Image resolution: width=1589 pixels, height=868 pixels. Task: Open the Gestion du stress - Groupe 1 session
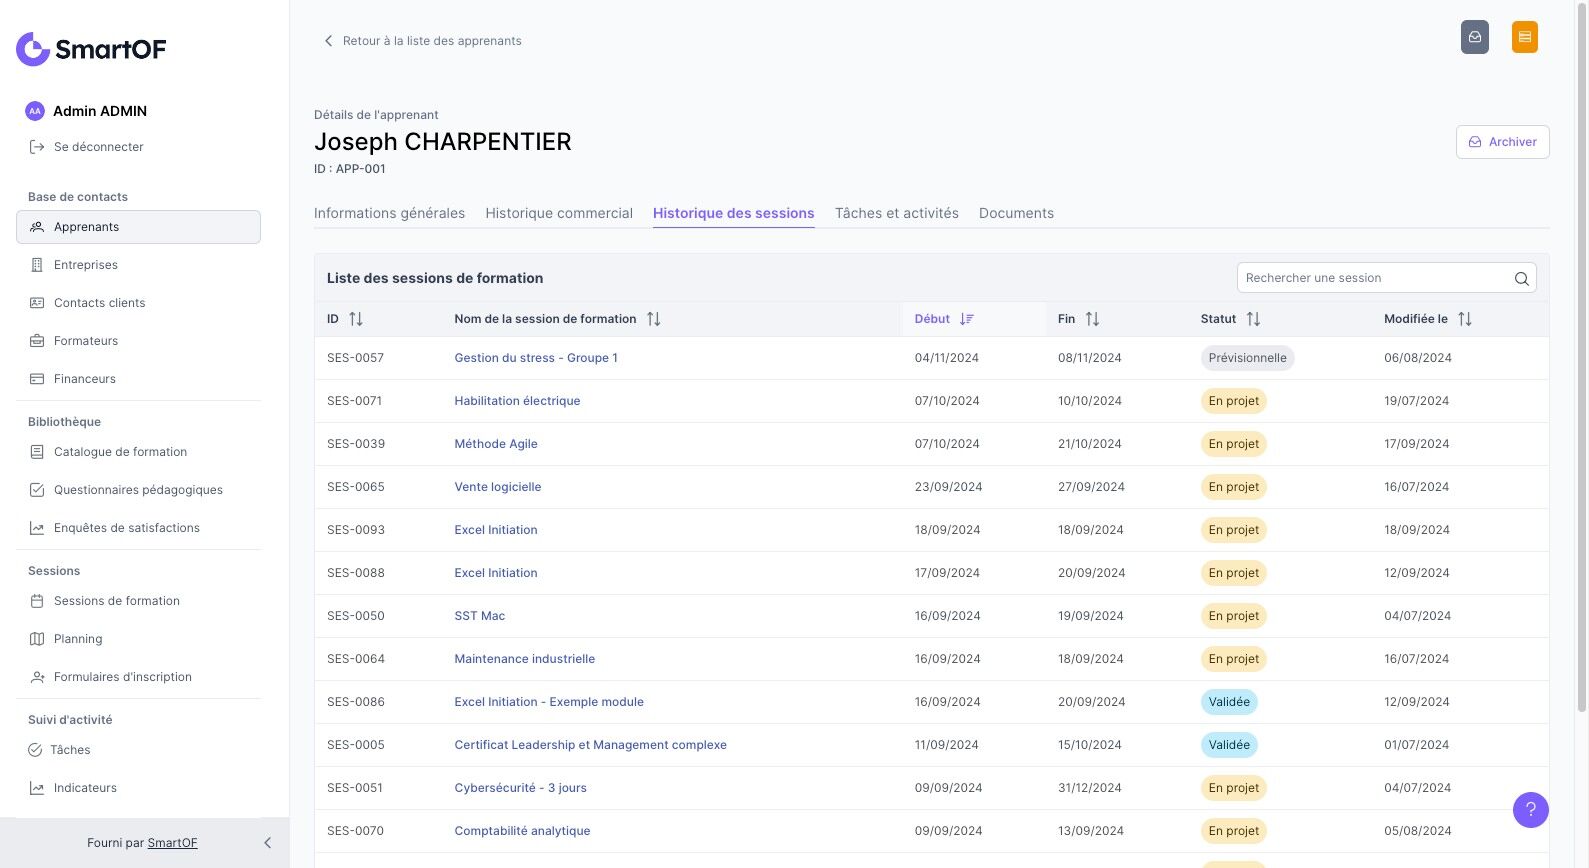[536, 358]
